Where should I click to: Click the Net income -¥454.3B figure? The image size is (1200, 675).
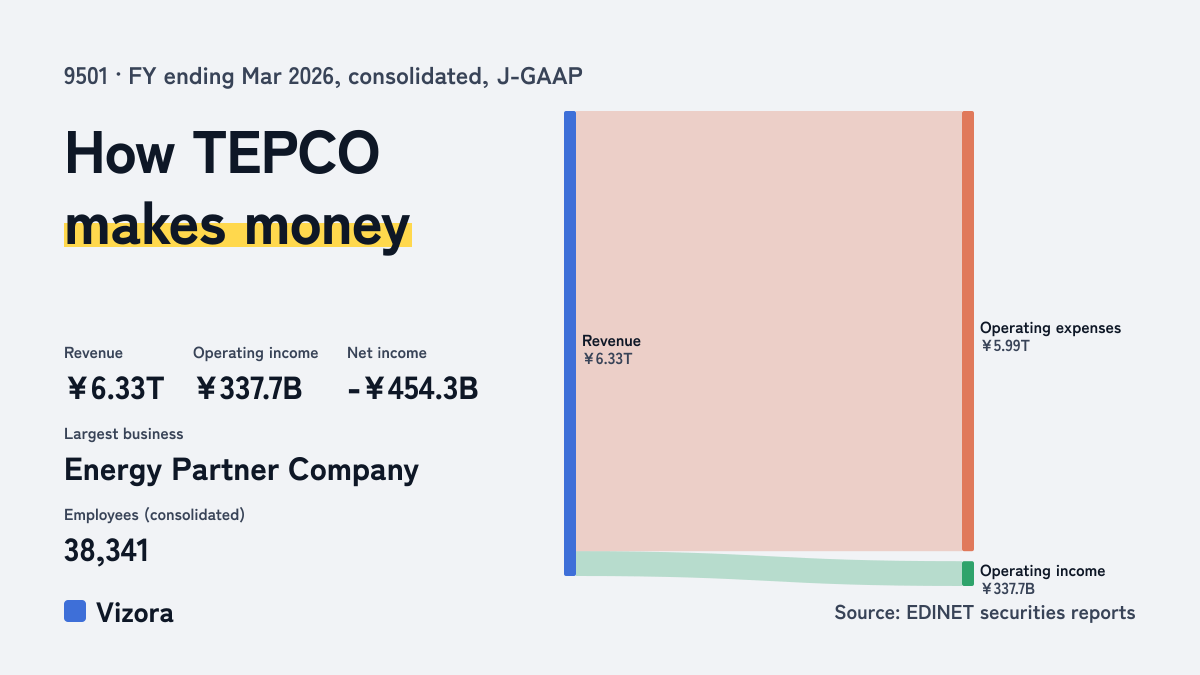coord(412,388)
